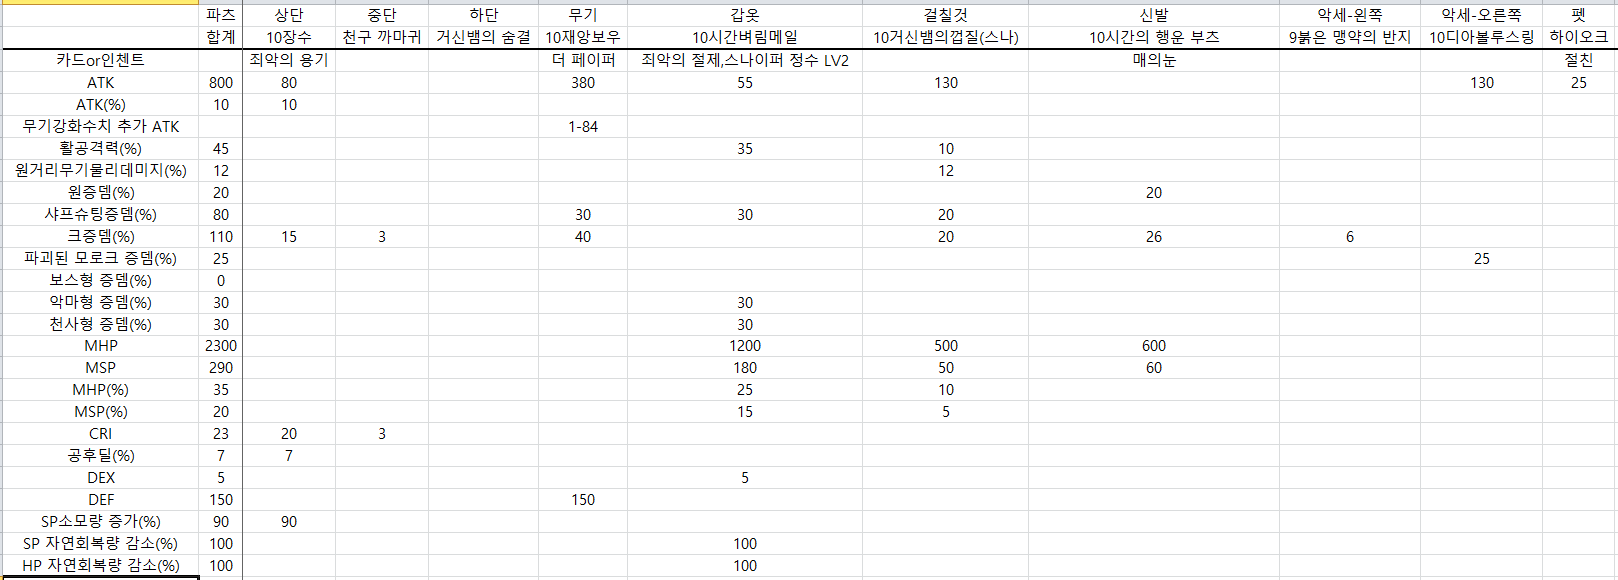Select the MHP total cell showing 2300
Viewport: 1618px width, 580px height.
pyautogui.click(x=220, y=346)
